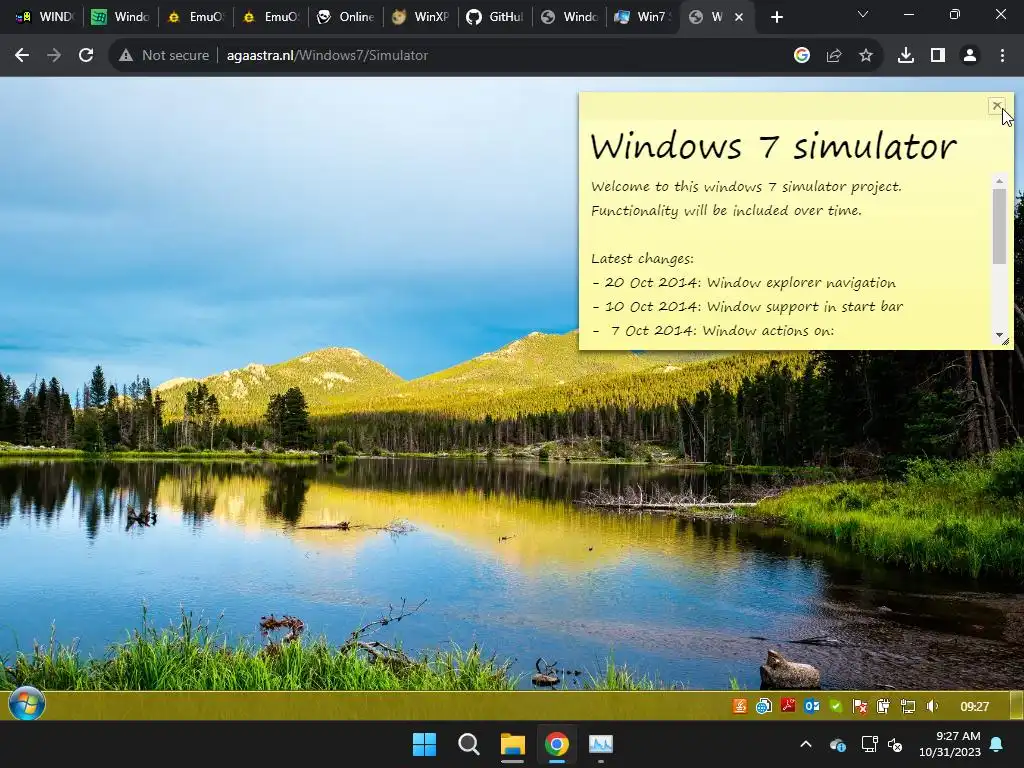
Task: Click the sticky note resize grip
Action: pyautogui.click(x=1006, y=342)
